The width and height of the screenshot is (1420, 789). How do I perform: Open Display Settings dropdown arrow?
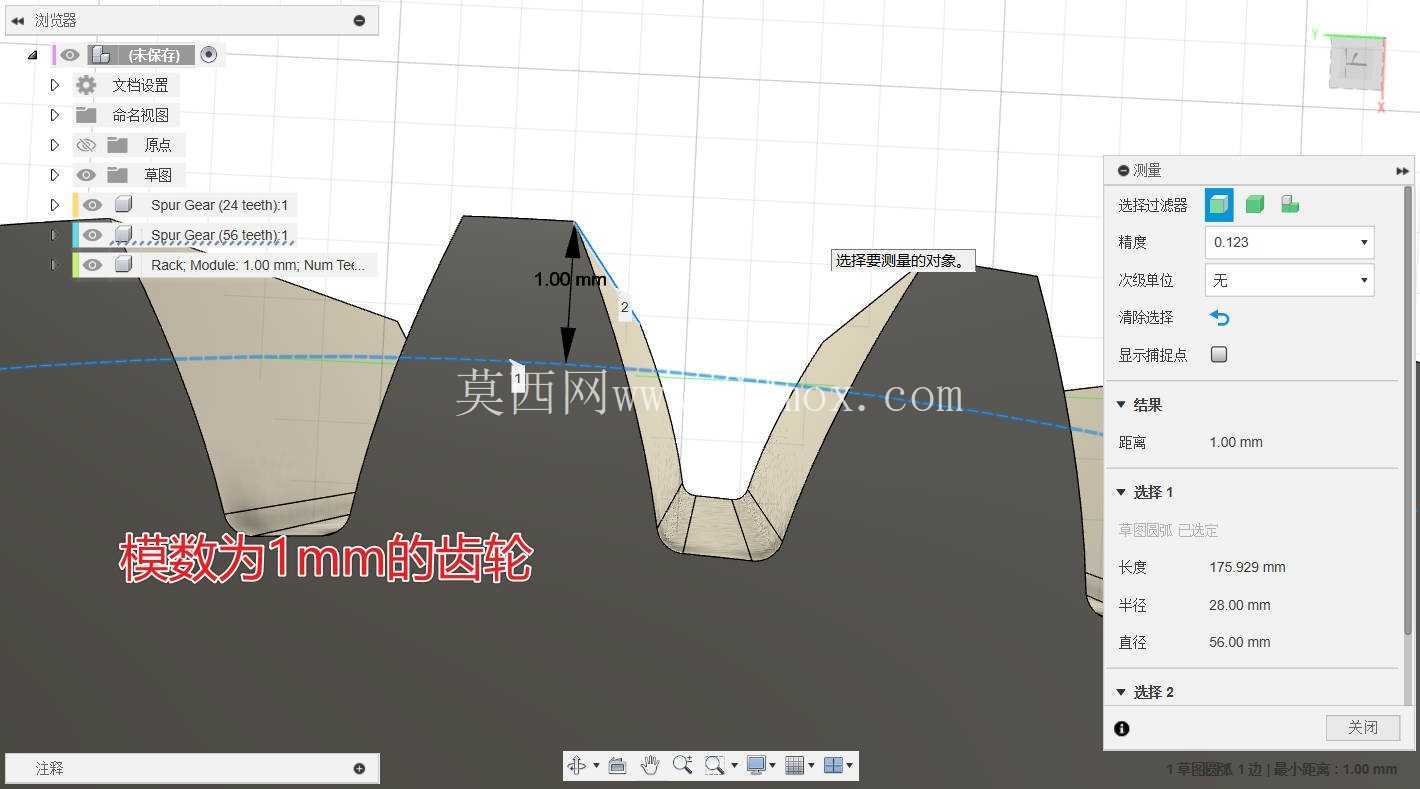point(774,766)
